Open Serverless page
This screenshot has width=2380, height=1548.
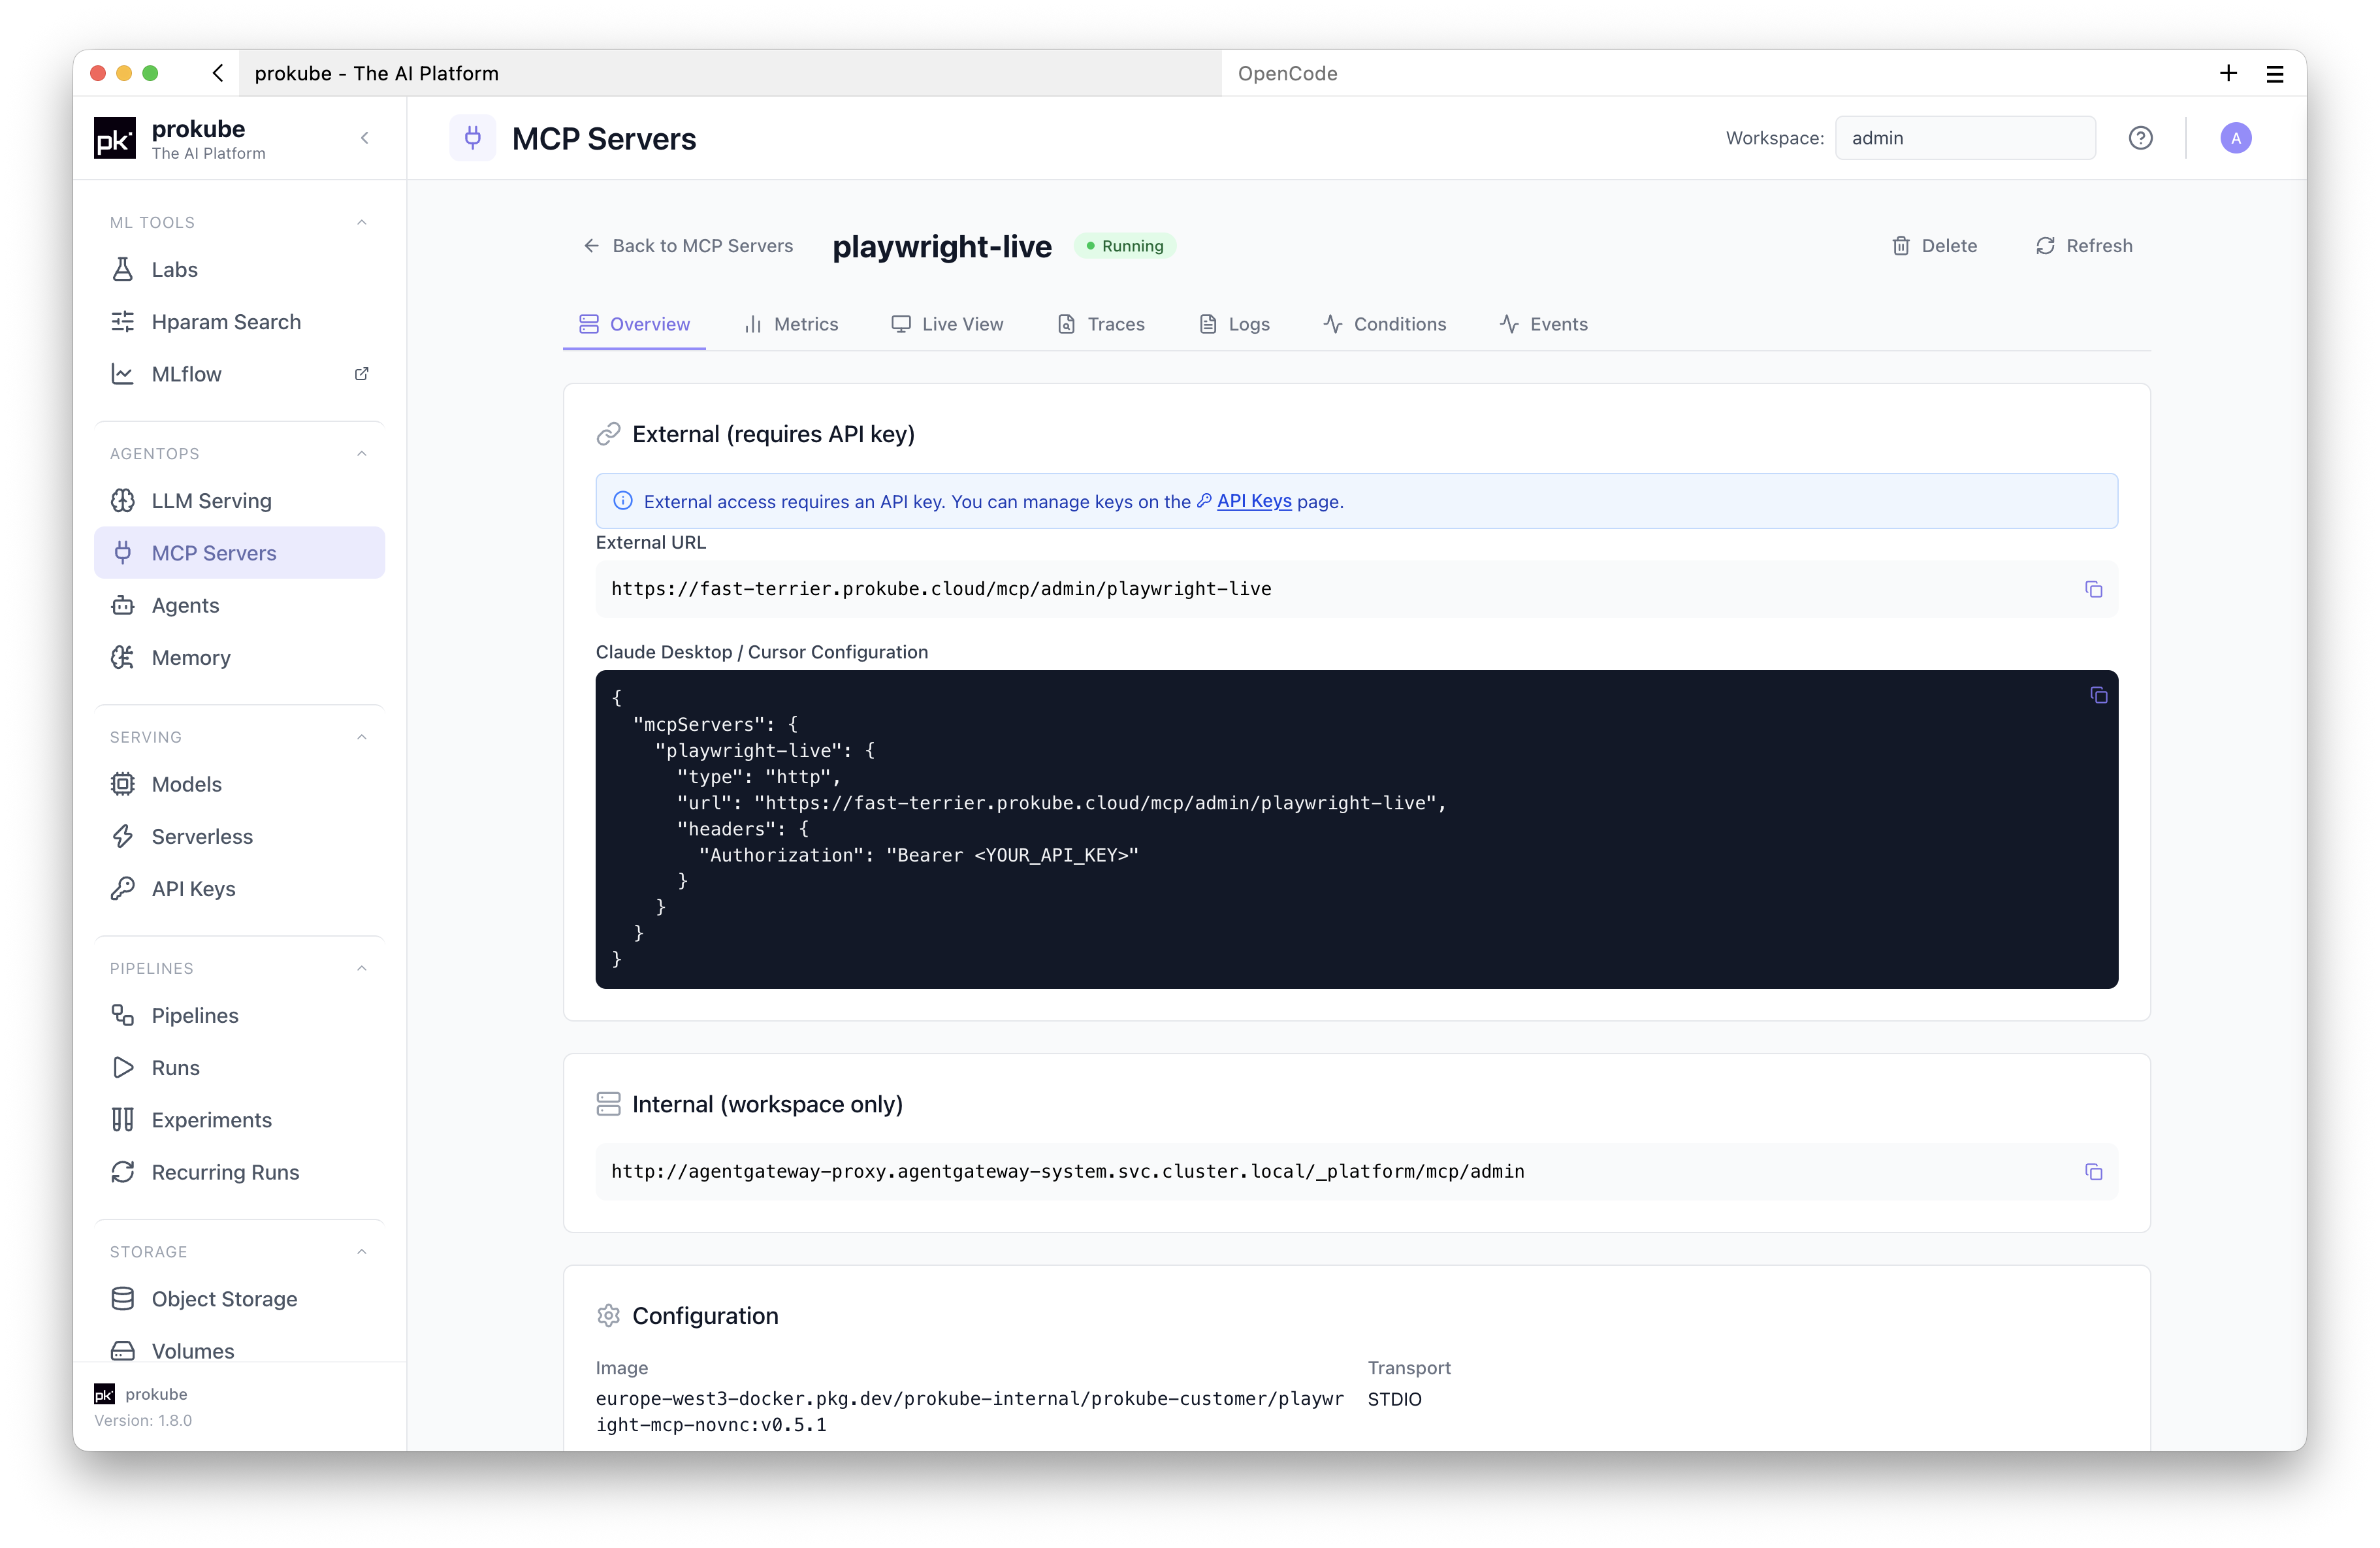coord(239,836)
